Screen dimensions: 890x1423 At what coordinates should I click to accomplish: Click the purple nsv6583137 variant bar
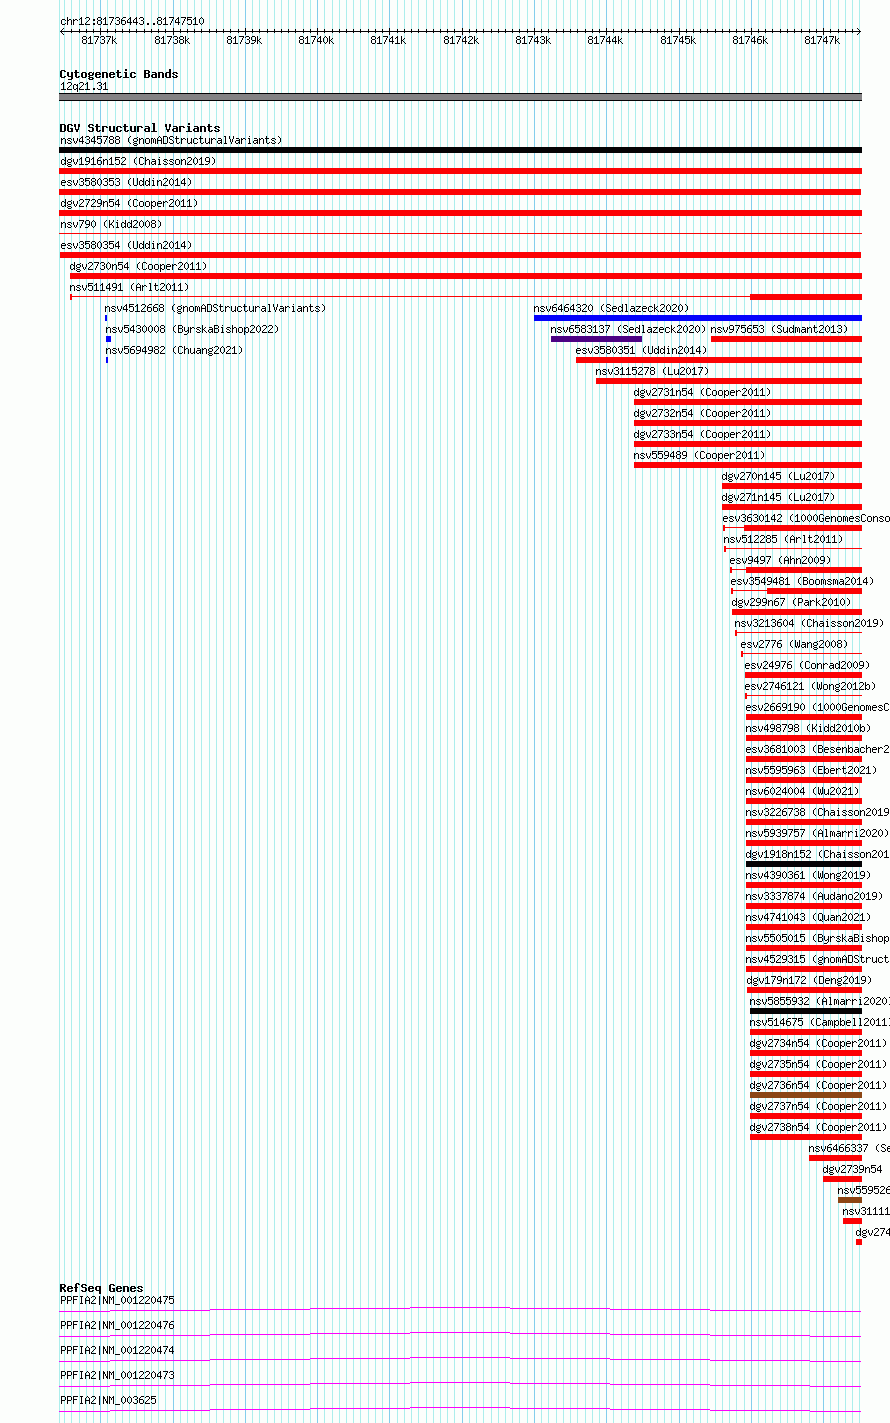(596, 339)
